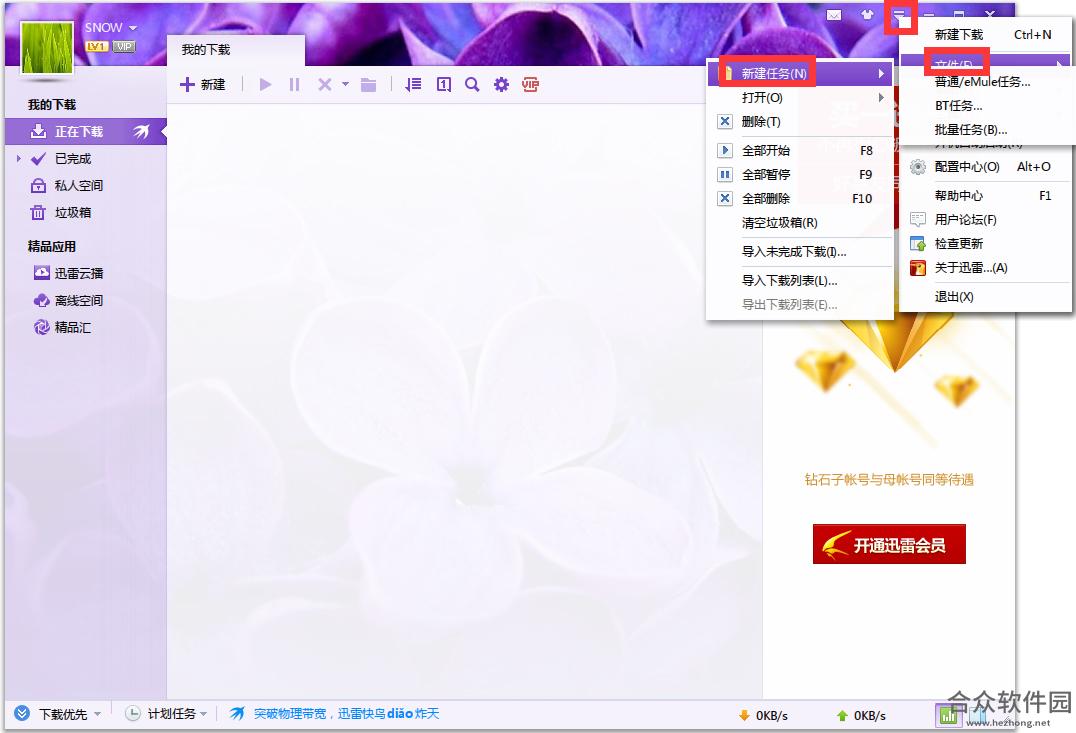Open 帮助中心 from the main menu

pos(987,196)
